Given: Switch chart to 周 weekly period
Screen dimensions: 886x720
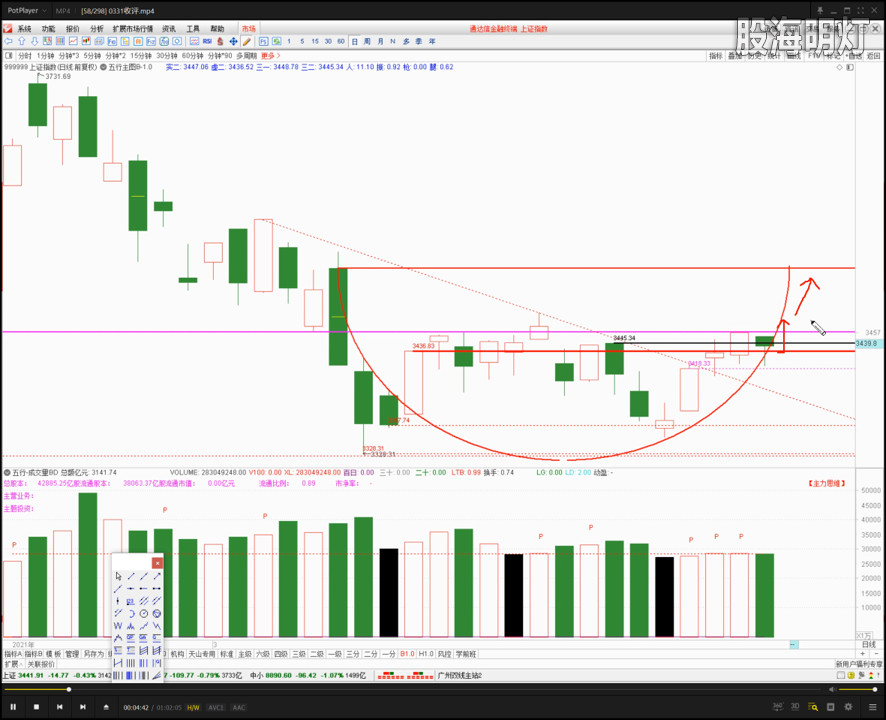Looking at the screenshot, I should coord(367,41).
